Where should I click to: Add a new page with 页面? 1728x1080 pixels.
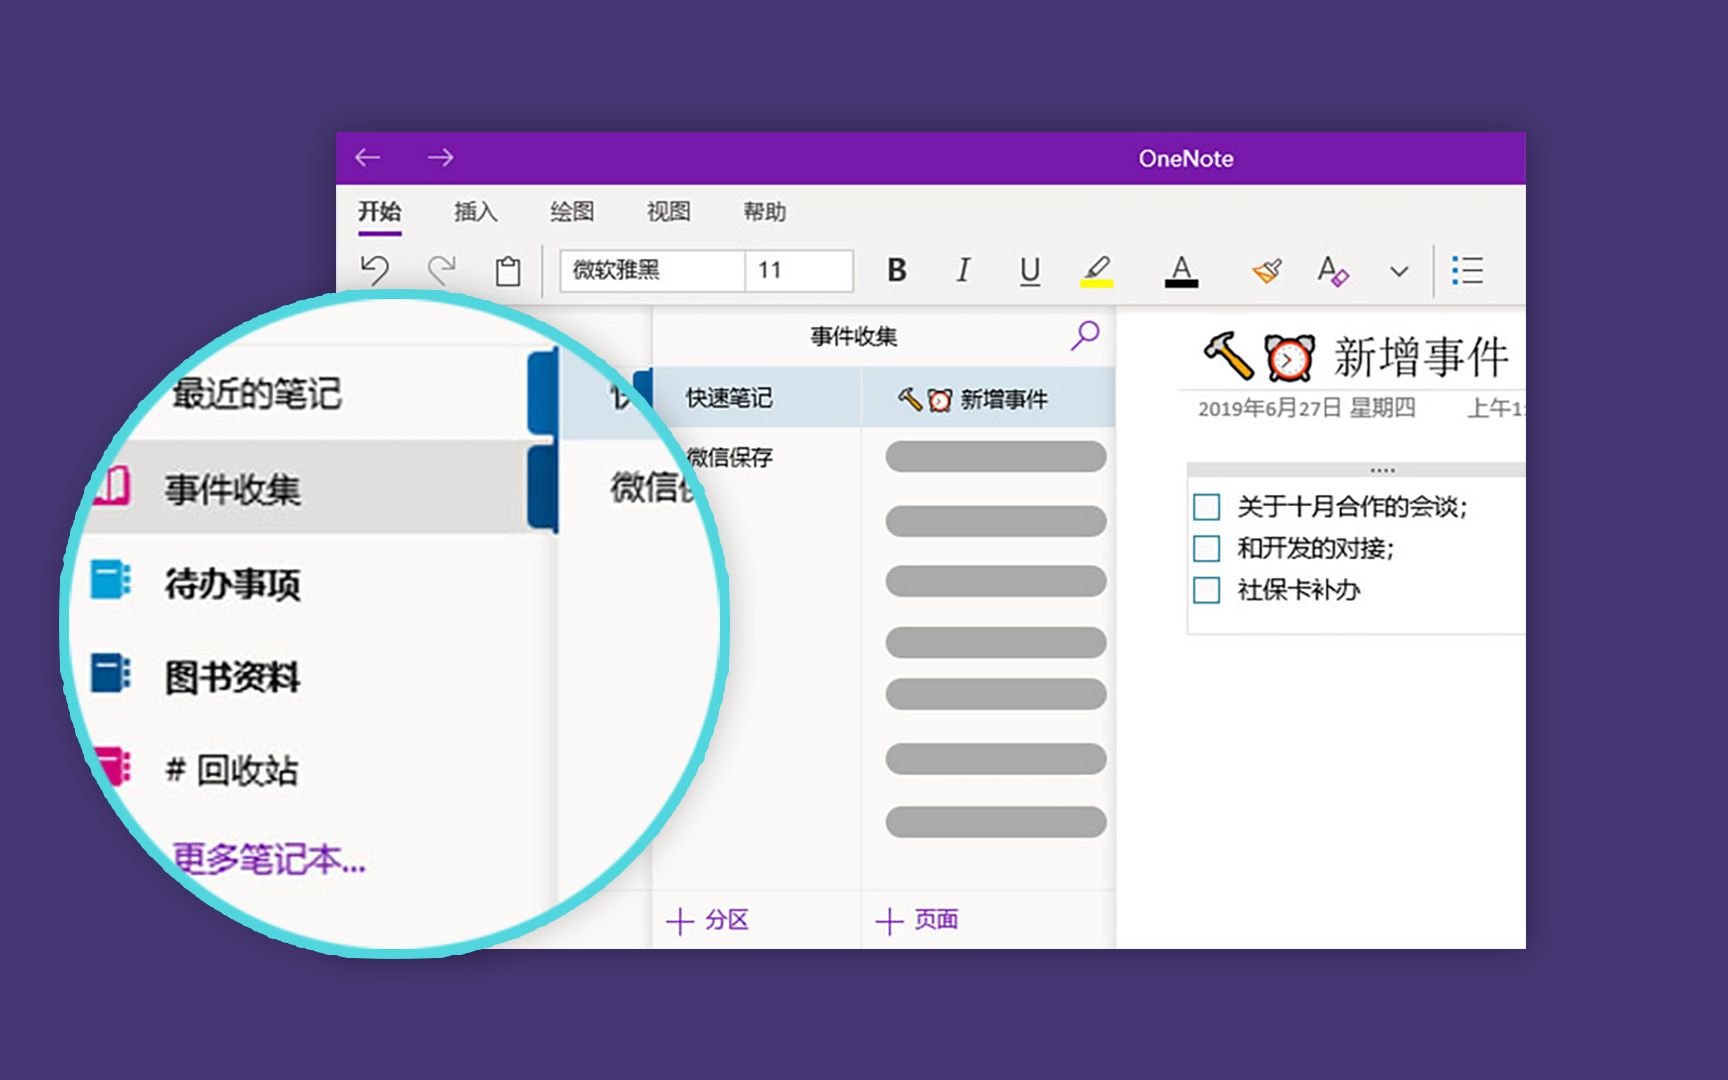pyautogui.click(x=917, y=920)
